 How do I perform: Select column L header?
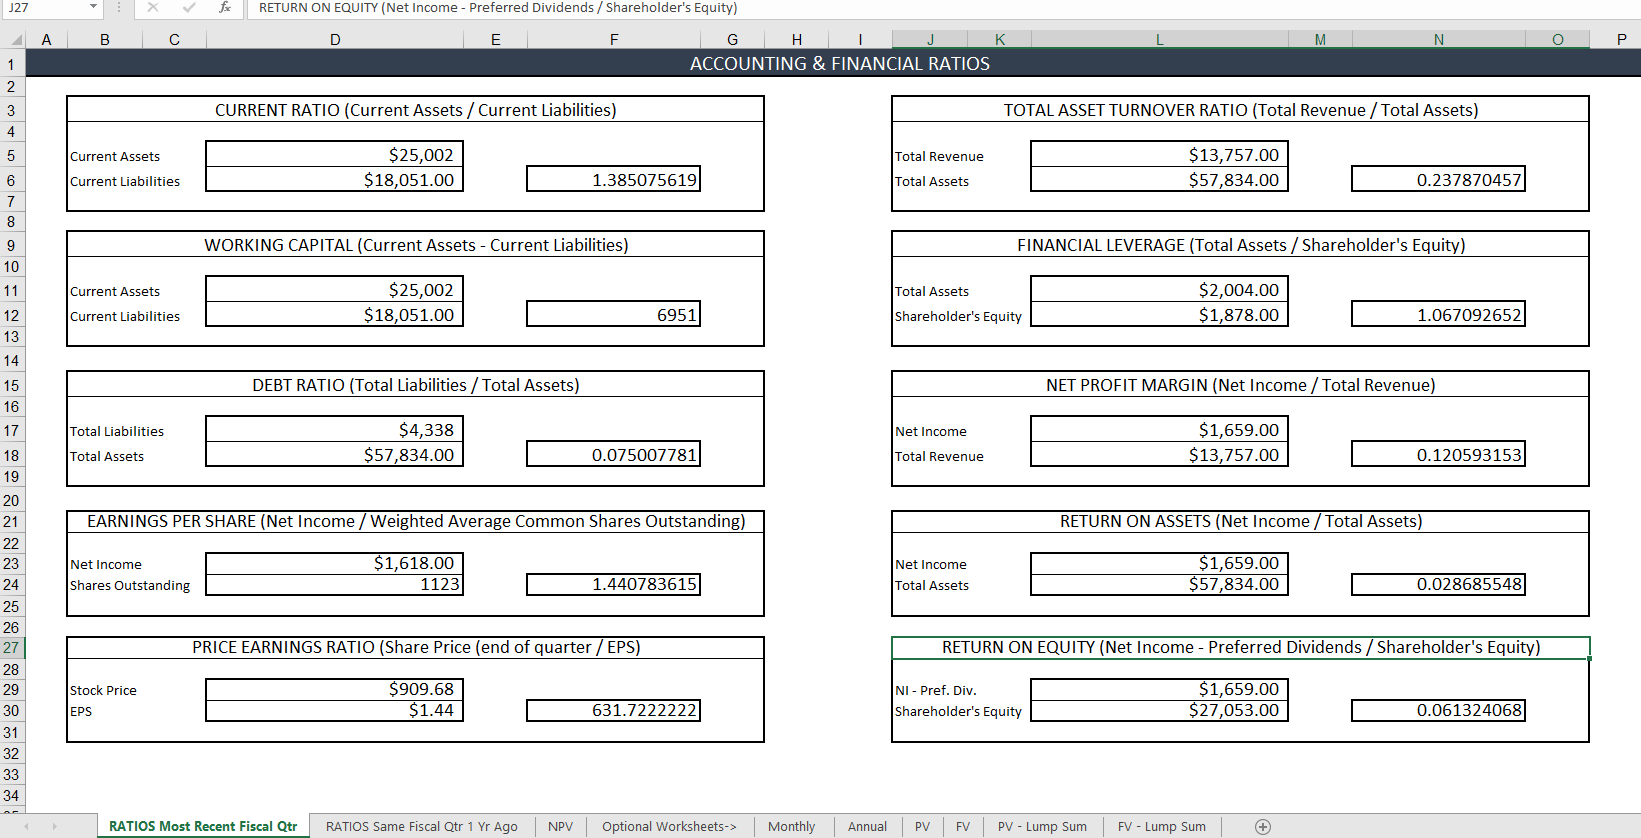pyautogui.click(x=1160, y=40)
